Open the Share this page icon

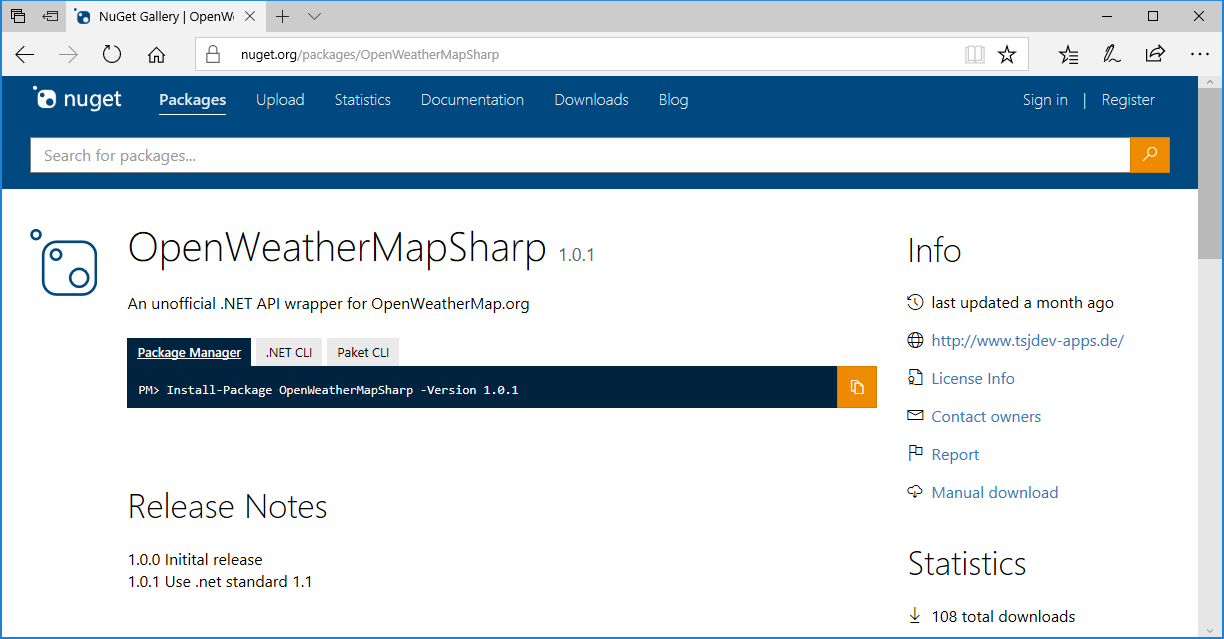[1155, 55]
